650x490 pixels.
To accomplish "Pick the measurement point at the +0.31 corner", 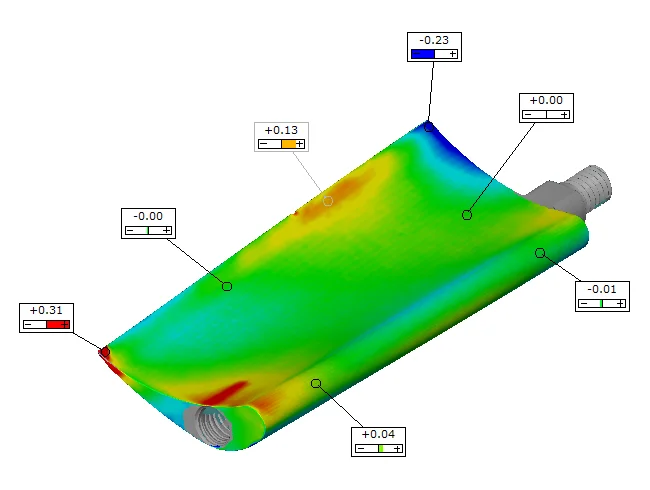I will click(103, 351).
